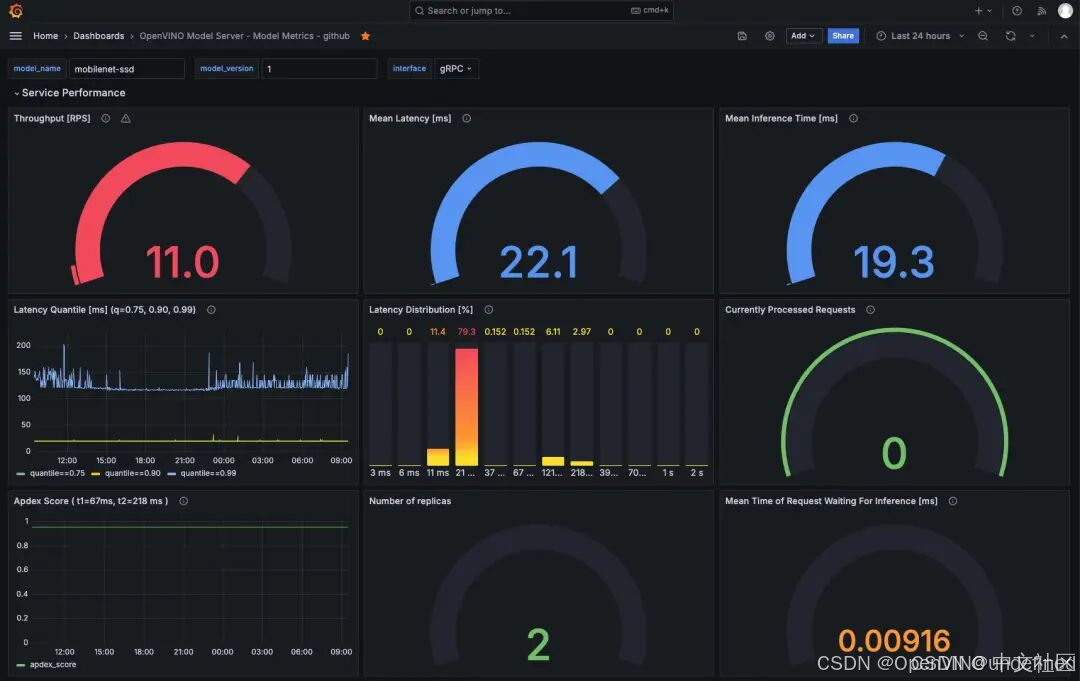Click Currently Processed Requests info icon
The width and height of the screenshot is (1080, 681).
pyautogui.click(x=871, y=310)
